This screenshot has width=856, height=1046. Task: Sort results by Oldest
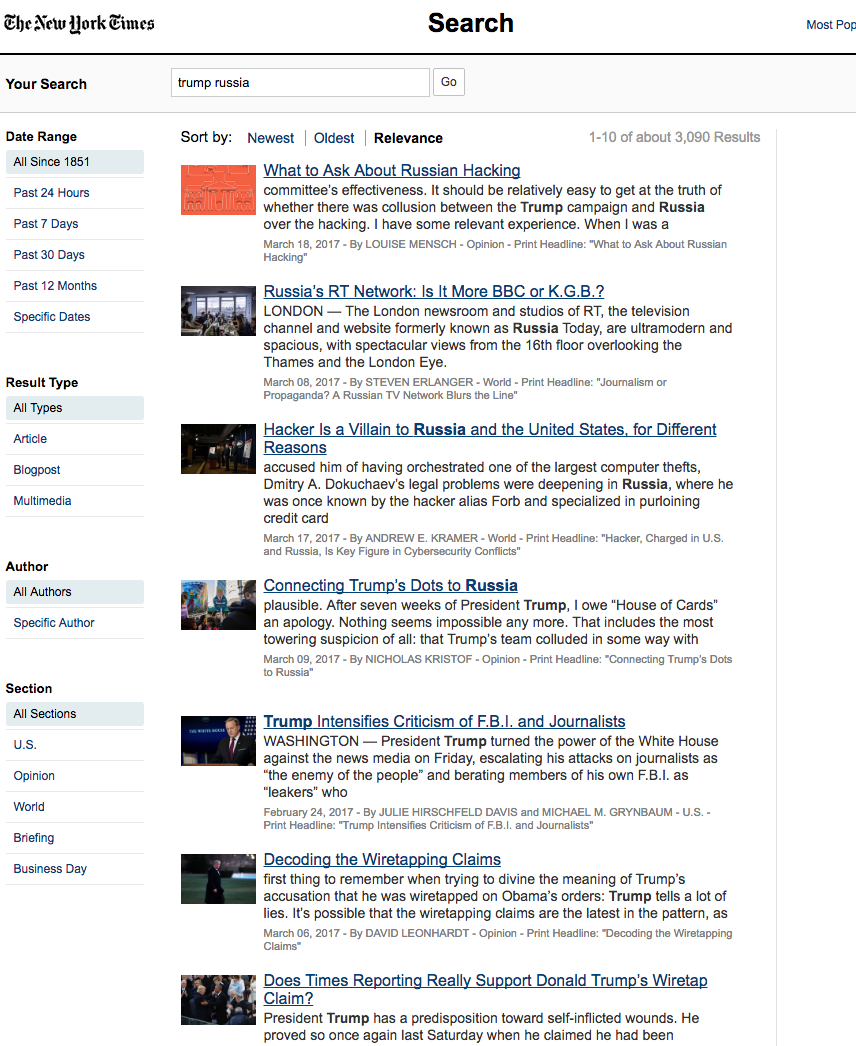click(334, 138)
